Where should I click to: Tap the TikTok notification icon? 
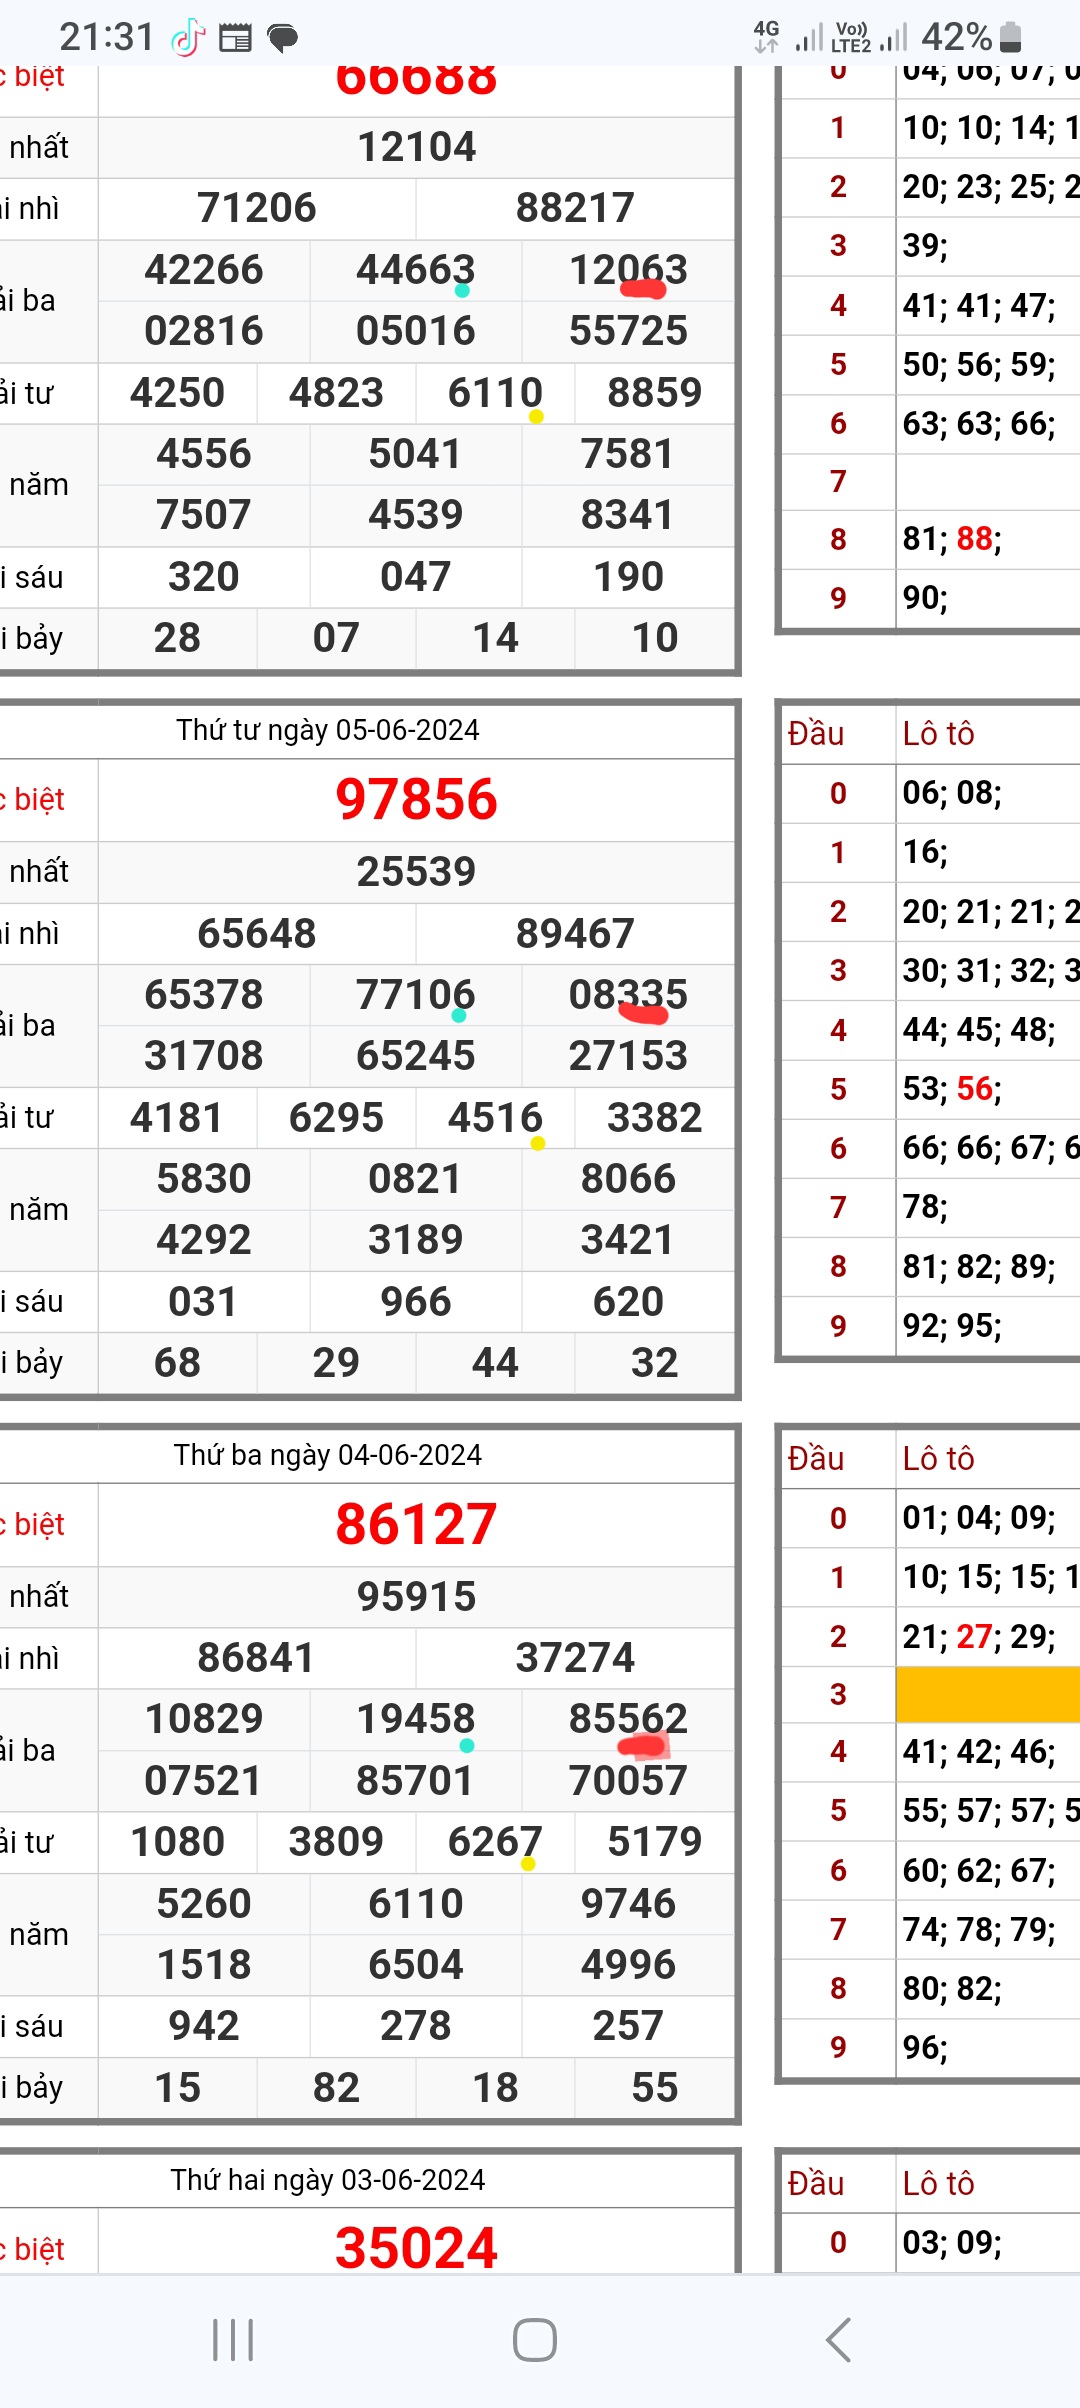(x=188, y=39)
